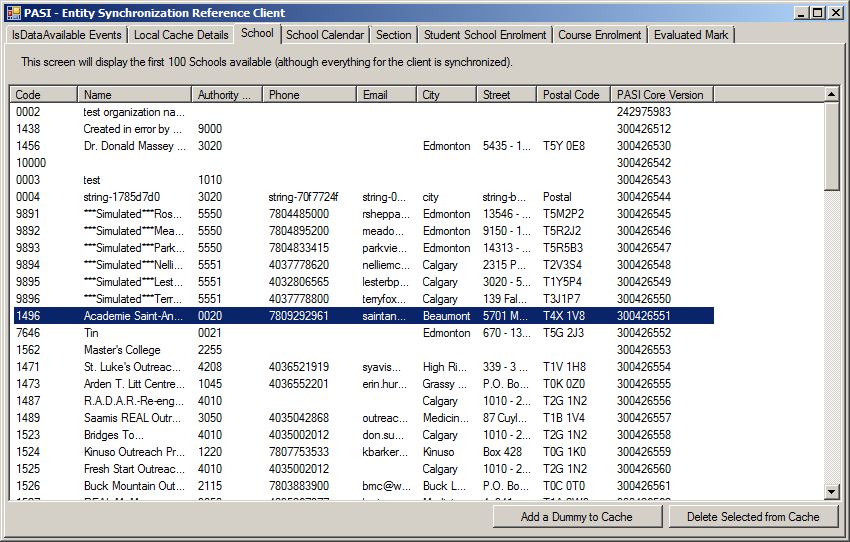850x542 pixels.
Task: Click the PASI application icon in title bar
Action: pos(13,13)
